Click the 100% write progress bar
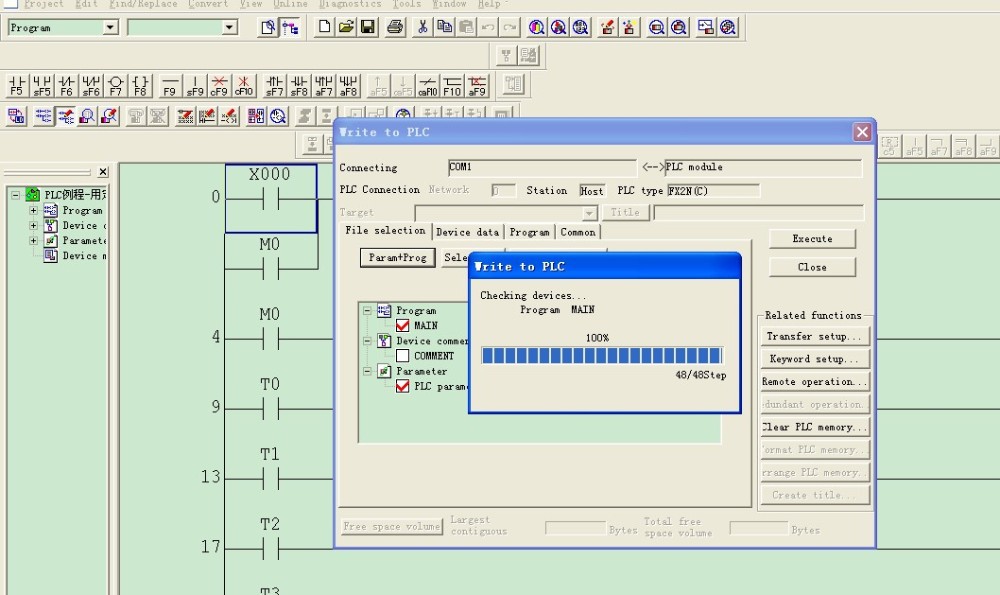This screenshot has width=1000, height=595. pos(602,355)
